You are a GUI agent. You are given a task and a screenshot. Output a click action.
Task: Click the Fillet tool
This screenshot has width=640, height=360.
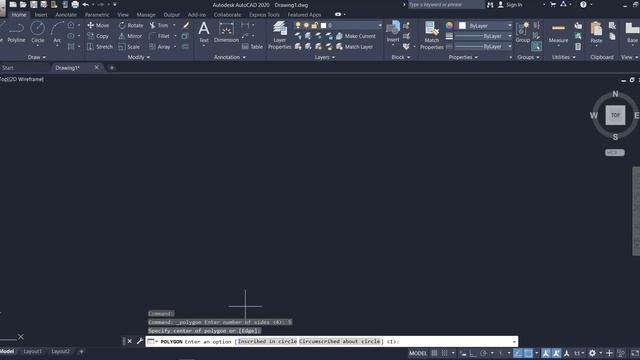coord(160,36)
